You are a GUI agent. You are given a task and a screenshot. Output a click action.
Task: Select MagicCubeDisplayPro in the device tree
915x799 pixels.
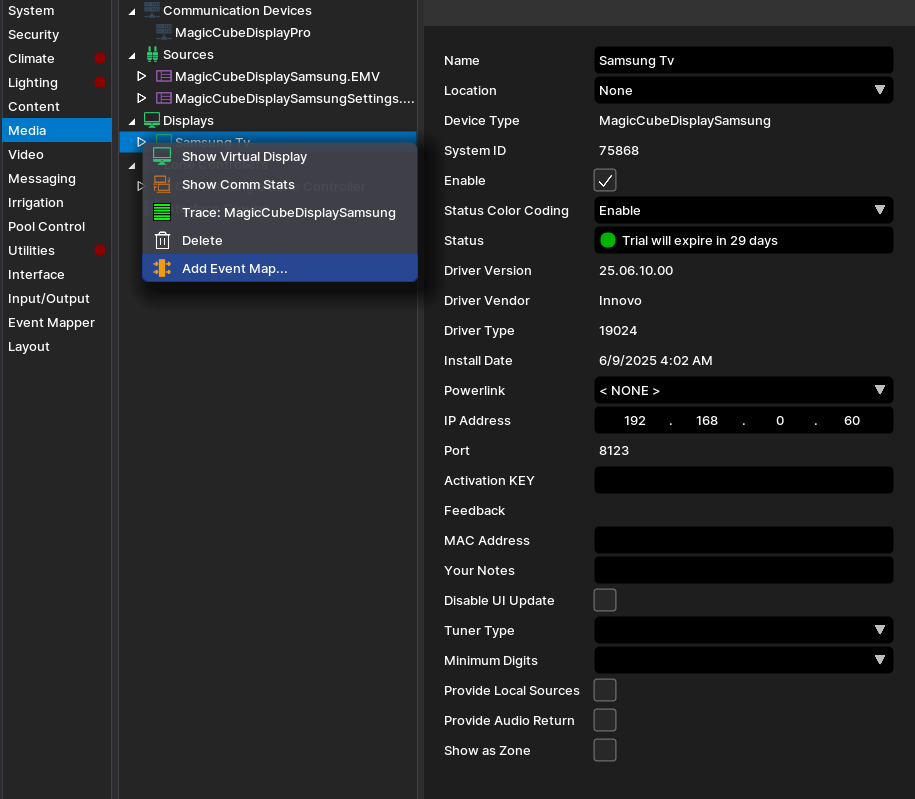[242, 33]
